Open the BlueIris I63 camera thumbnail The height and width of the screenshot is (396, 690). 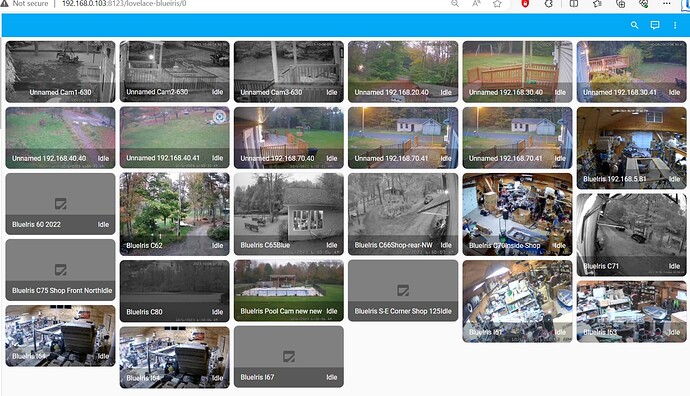631,312
